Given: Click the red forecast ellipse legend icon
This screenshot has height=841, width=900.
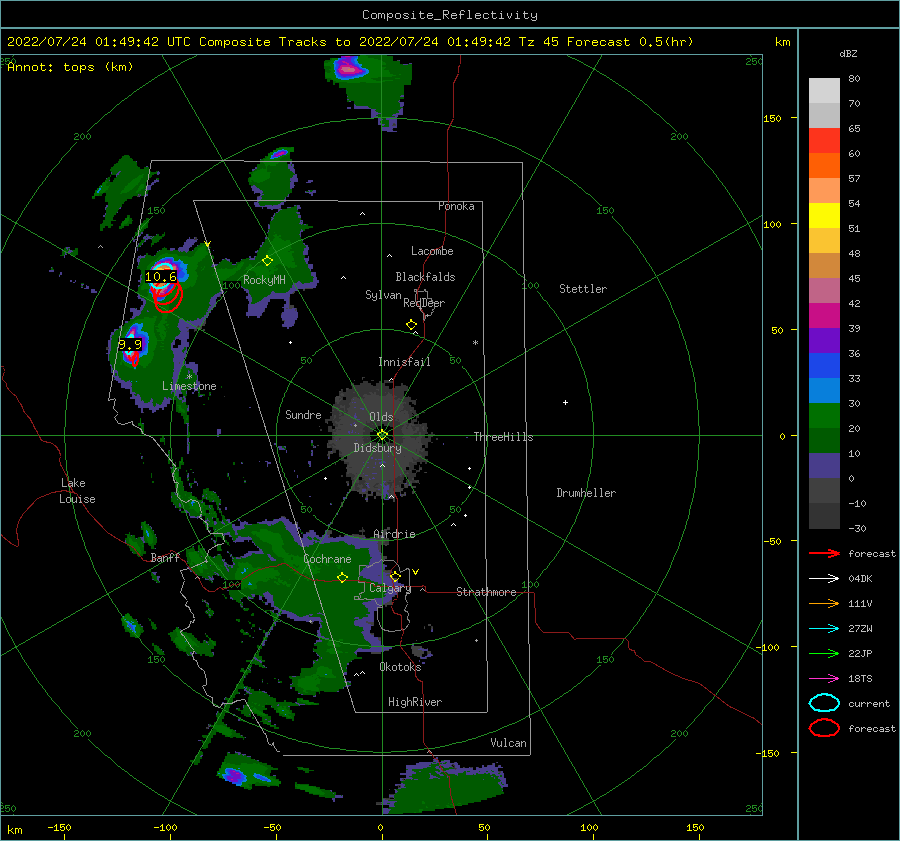Looking at the screenshot, I should (x=824, y=728).
